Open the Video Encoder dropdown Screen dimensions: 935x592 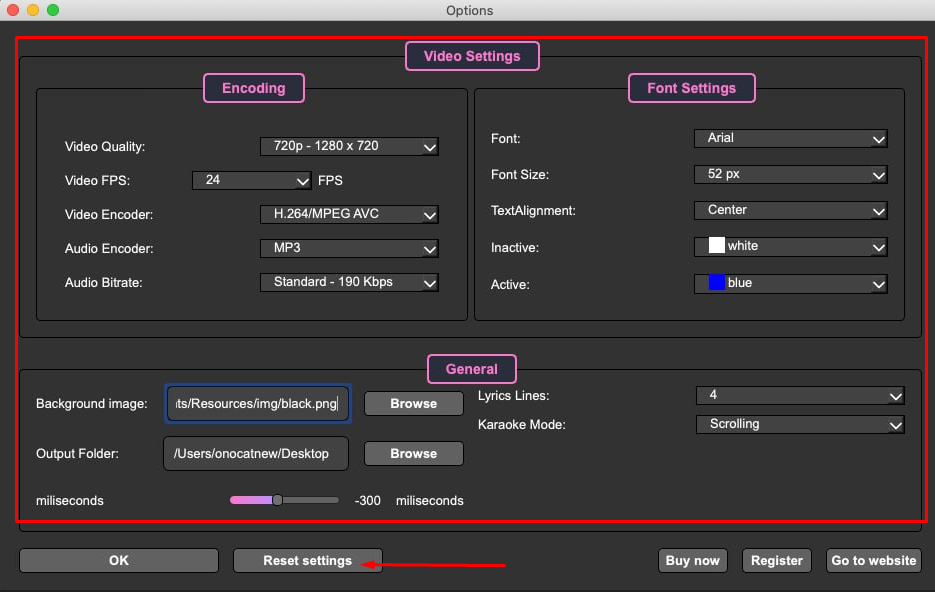pyautogui.click(x=349, y=214)
